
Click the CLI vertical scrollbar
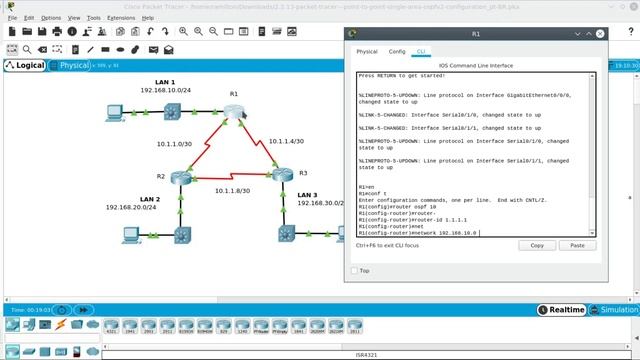(592, 154)
